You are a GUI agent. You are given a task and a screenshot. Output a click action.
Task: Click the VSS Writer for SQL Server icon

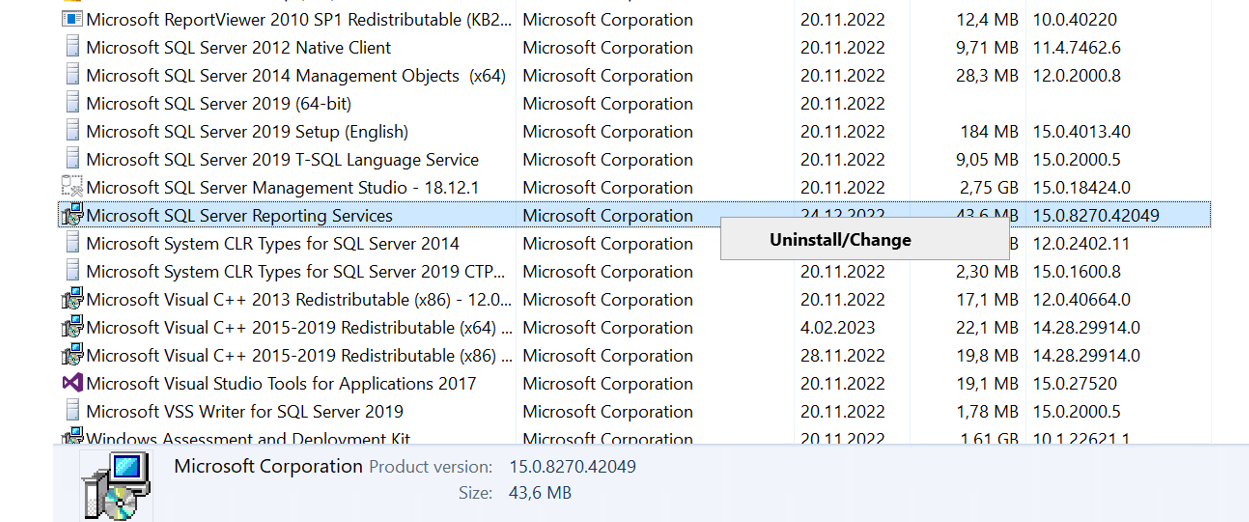point(72,411)
